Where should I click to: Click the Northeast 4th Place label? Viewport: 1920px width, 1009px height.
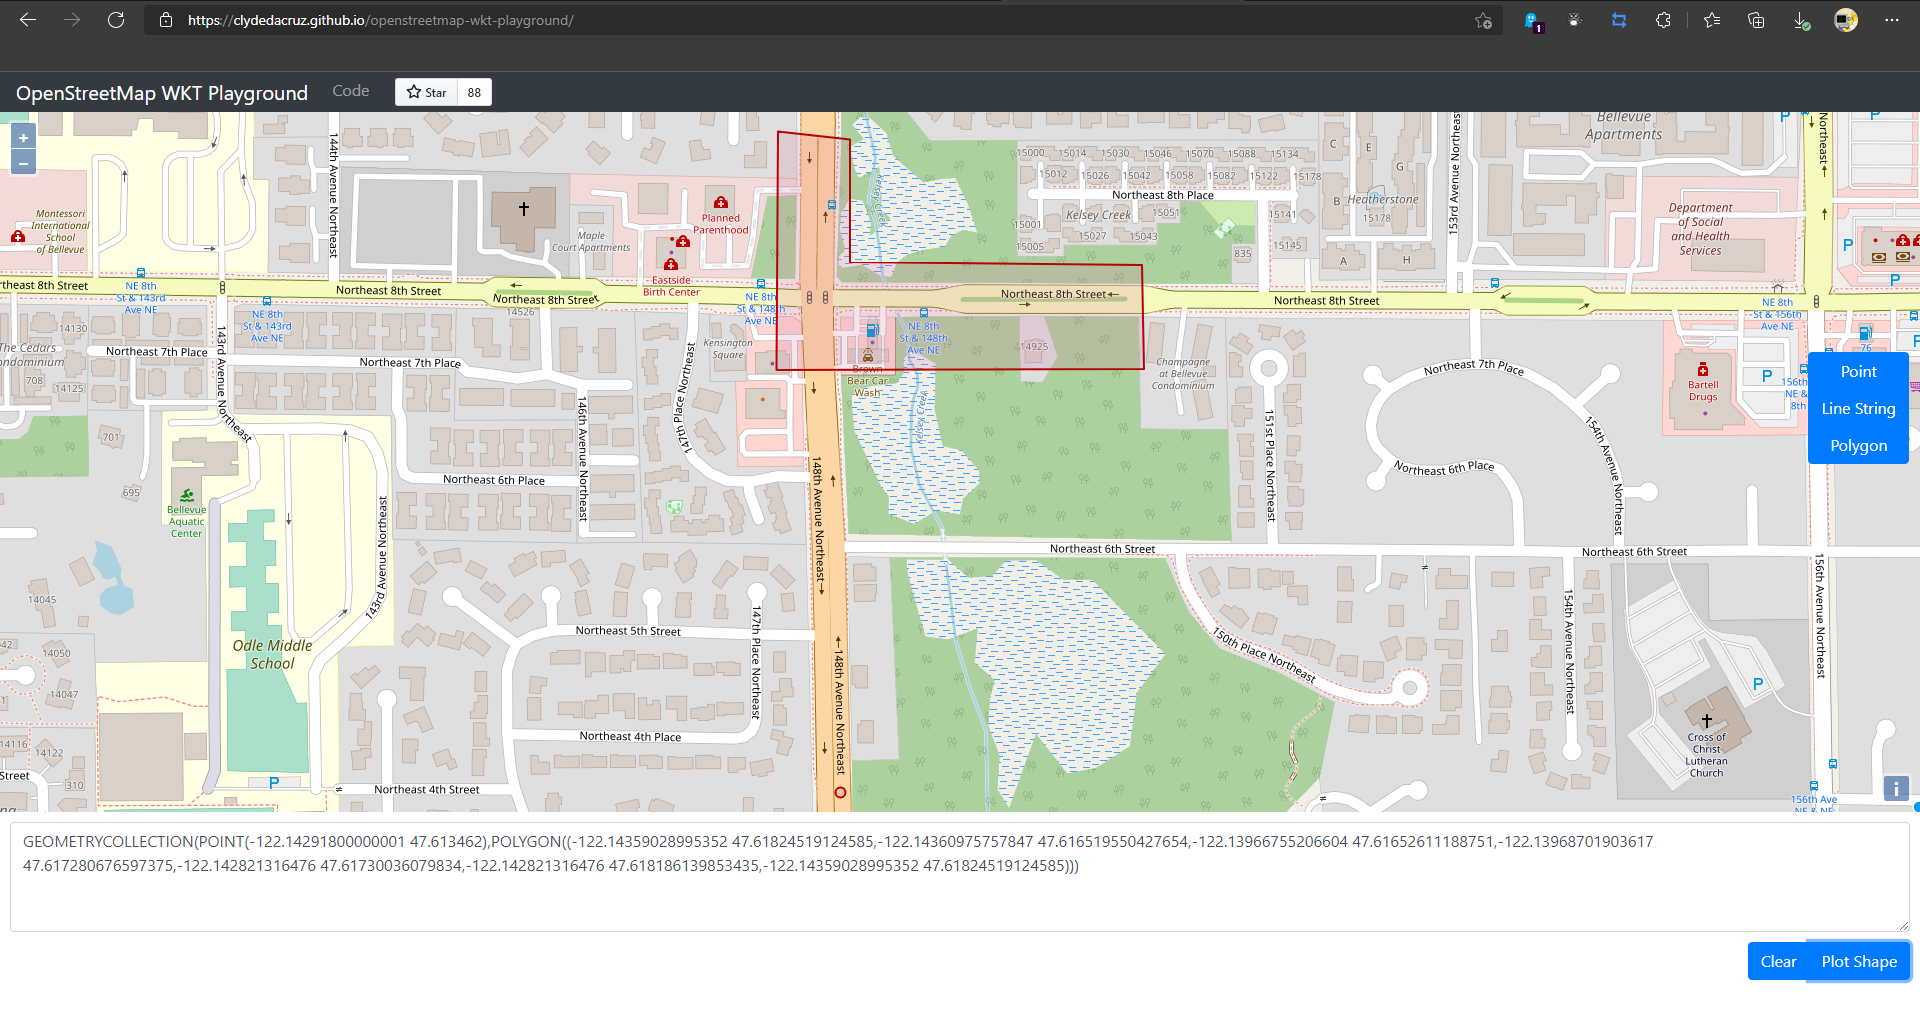pyautogui.click(x=630, y=736)
